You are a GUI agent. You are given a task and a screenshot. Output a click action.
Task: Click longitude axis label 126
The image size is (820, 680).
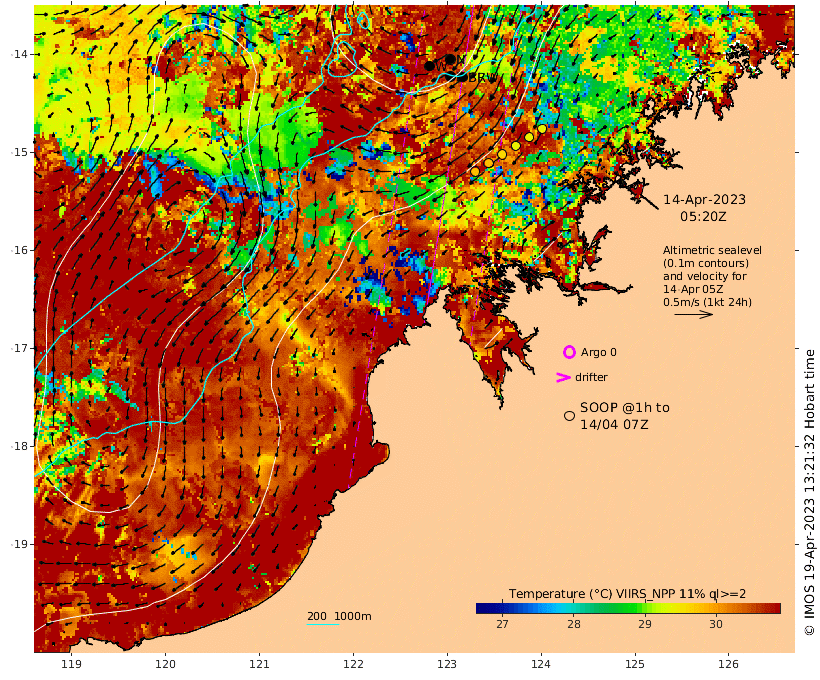click(728, 664)
